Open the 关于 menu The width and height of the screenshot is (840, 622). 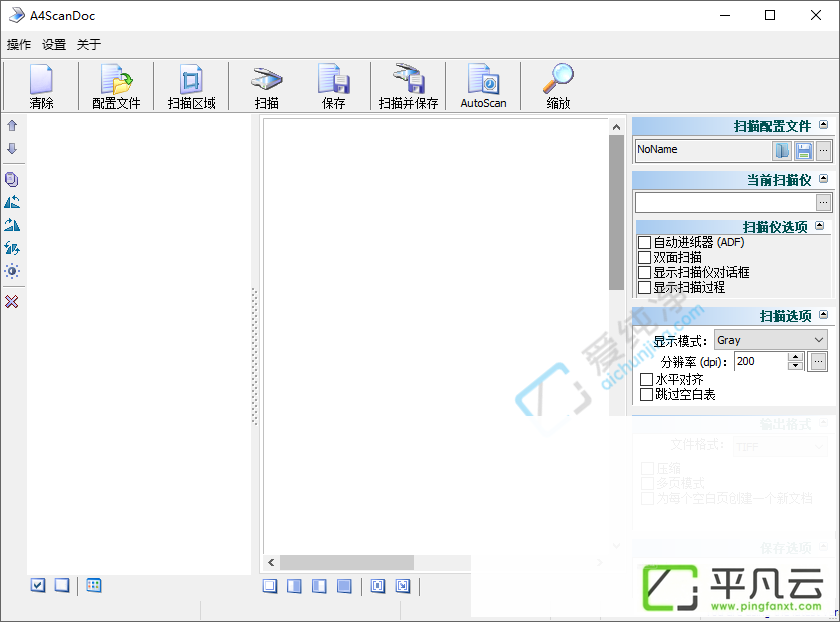point(89,44)
